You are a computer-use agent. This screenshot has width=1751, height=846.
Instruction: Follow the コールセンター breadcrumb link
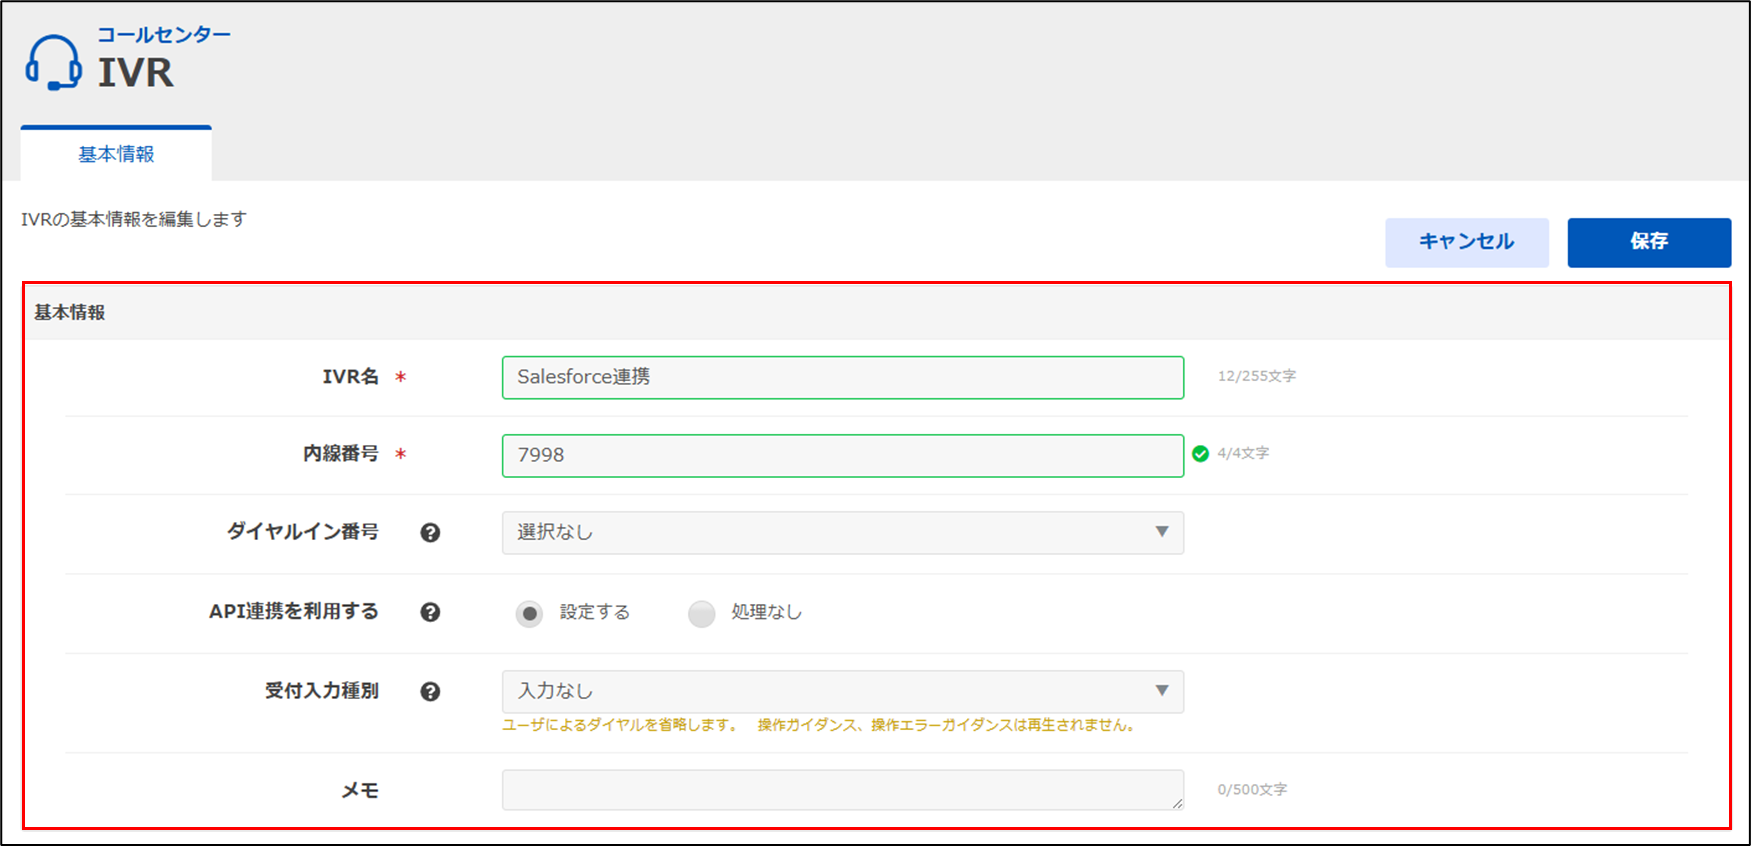[x=164, y=35]
